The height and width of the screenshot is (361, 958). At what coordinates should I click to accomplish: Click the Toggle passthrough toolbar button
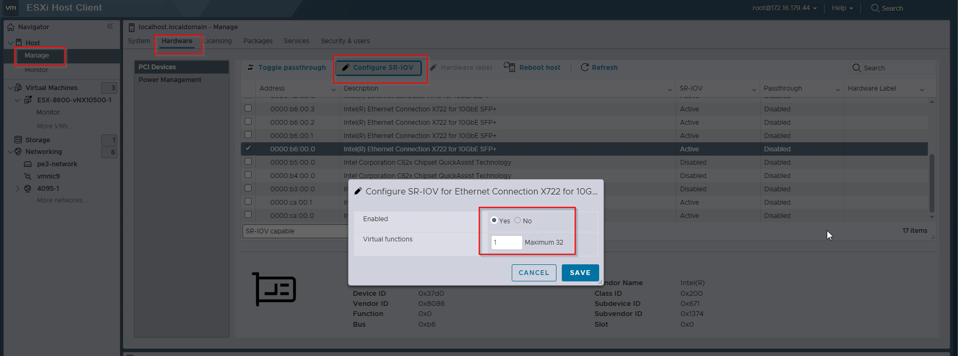tap(286, 67)
